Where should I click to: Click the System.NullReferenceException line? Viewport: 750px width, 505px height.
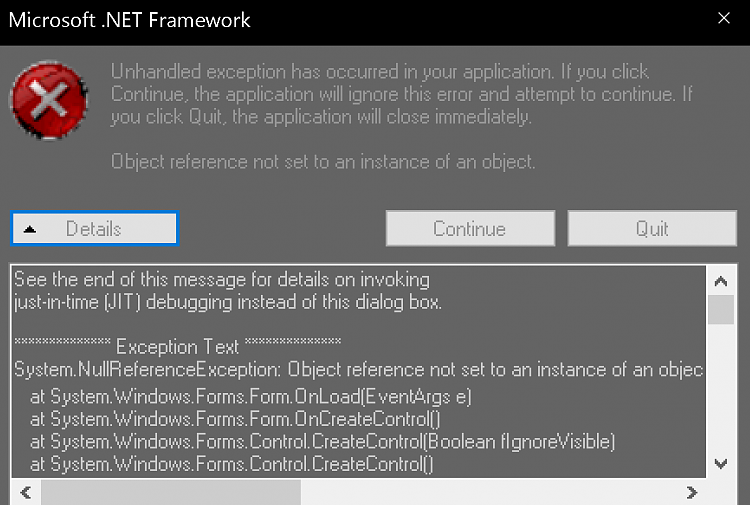click(x=358, y=370)
